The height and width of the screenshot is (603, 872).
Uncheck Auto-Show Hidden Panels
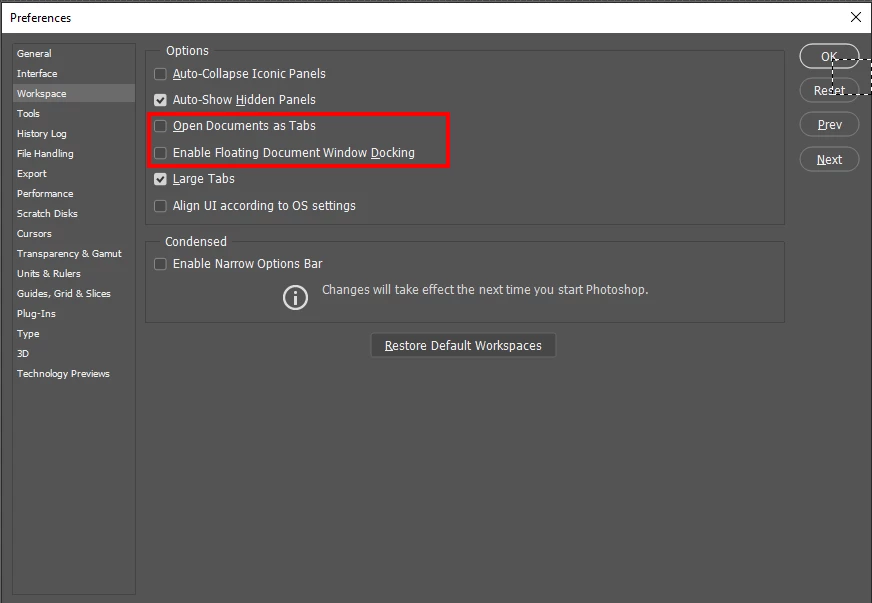point(160,100)
